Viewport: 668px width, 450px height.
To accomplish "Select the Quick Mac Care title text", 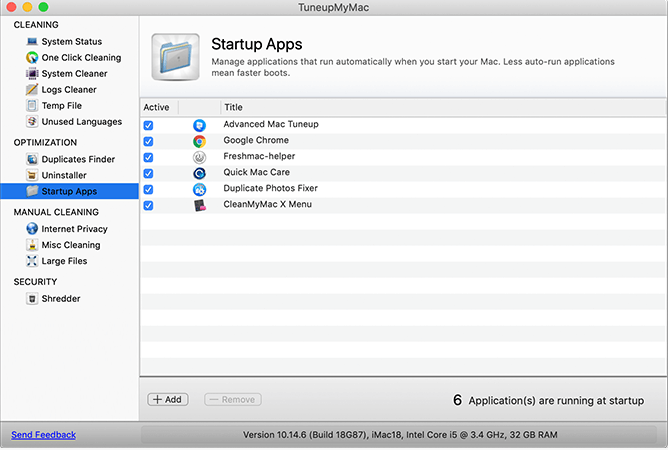I will pos(256,172).
